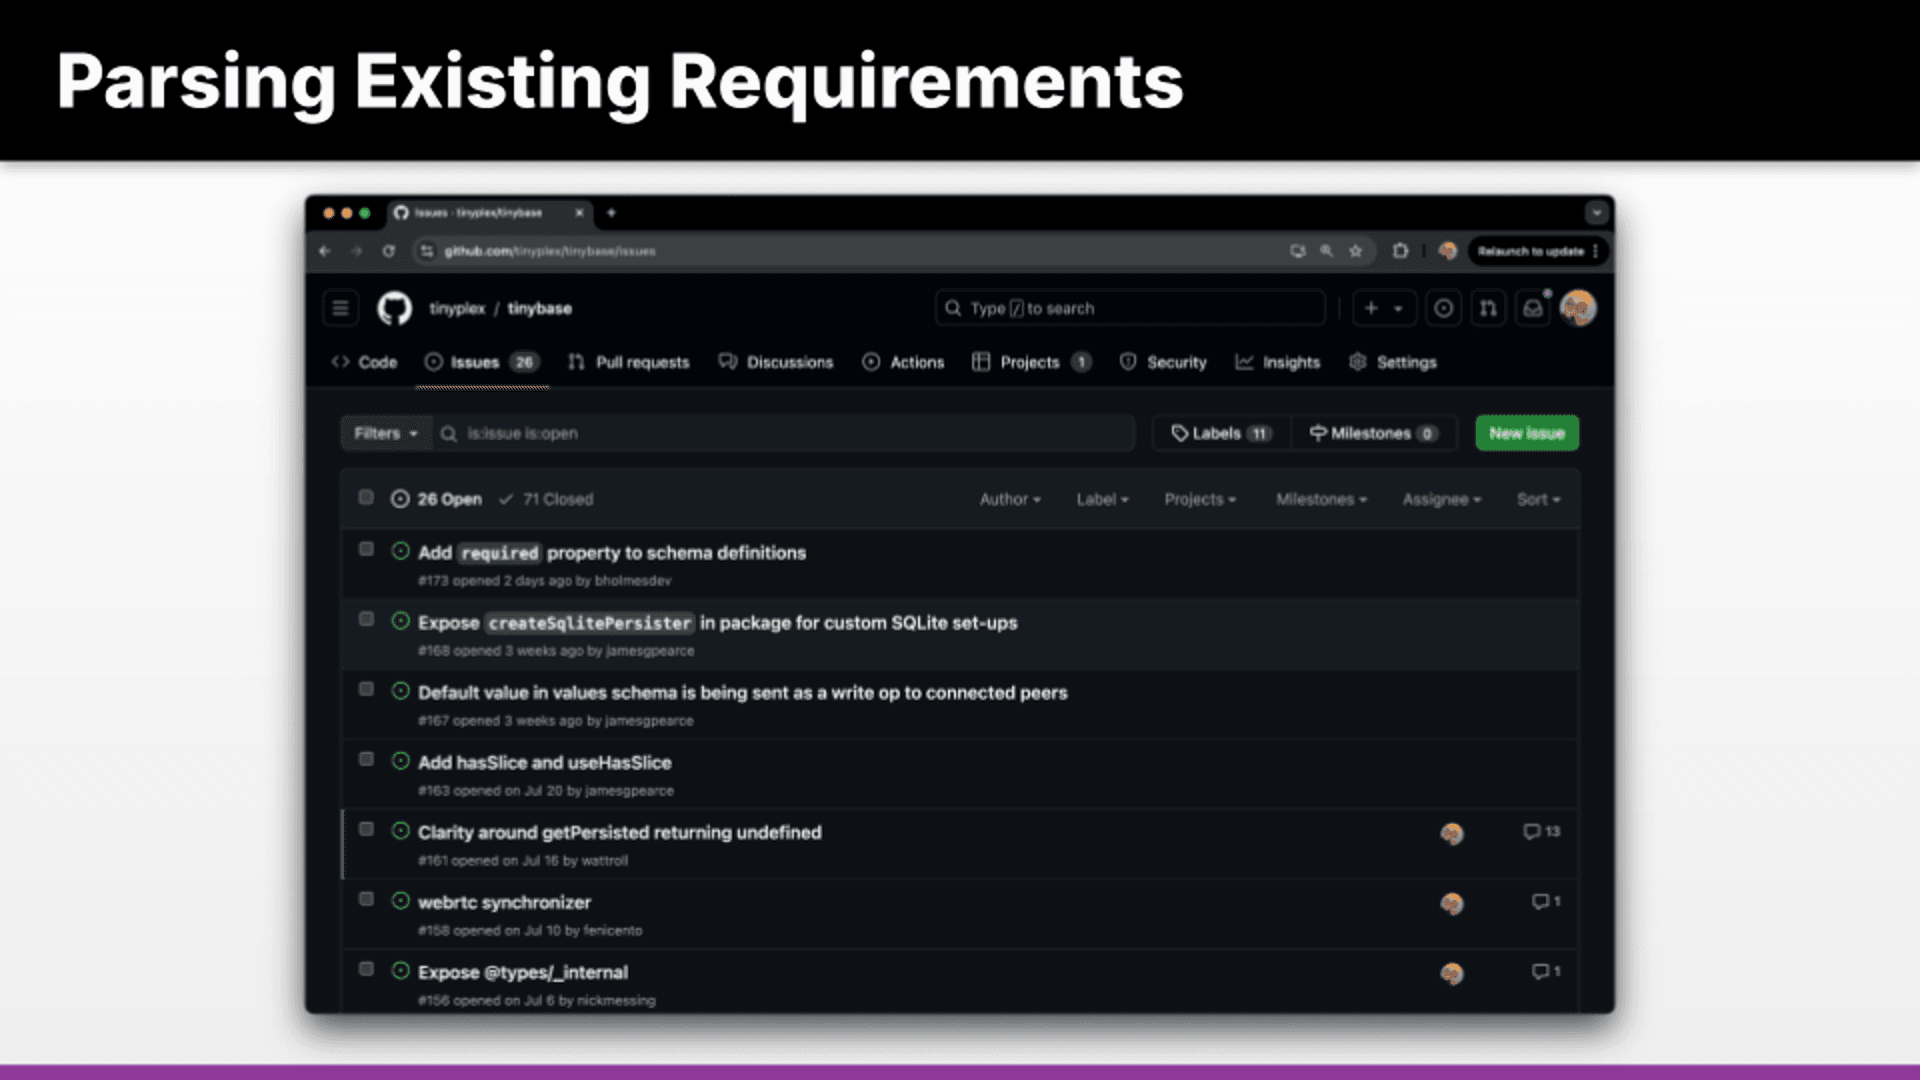
Task: Click the zoom magnifier icon in address bar
Action: tap(1326, 251)
